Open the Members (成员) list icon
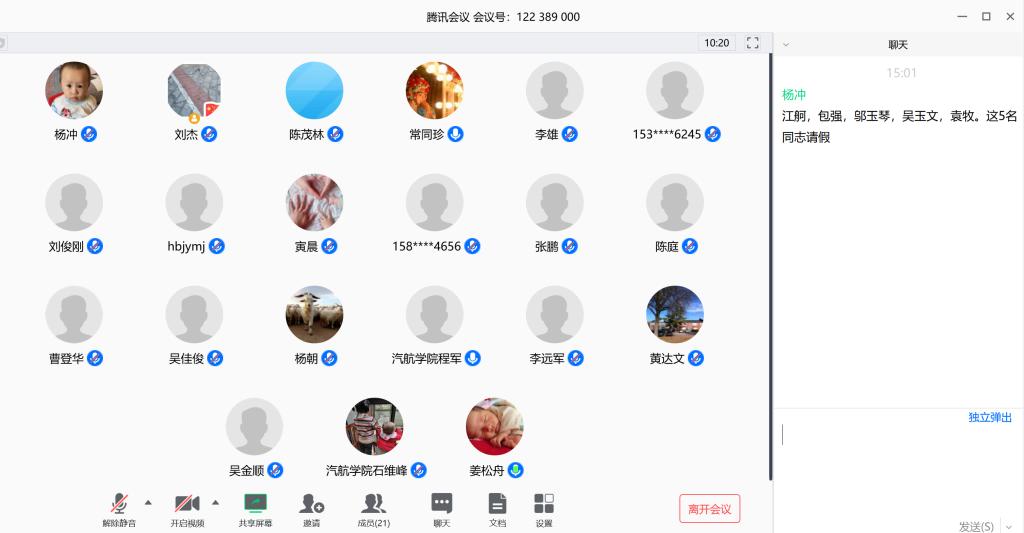Viewport: 1024px width, 533px height. pos(374,504)
